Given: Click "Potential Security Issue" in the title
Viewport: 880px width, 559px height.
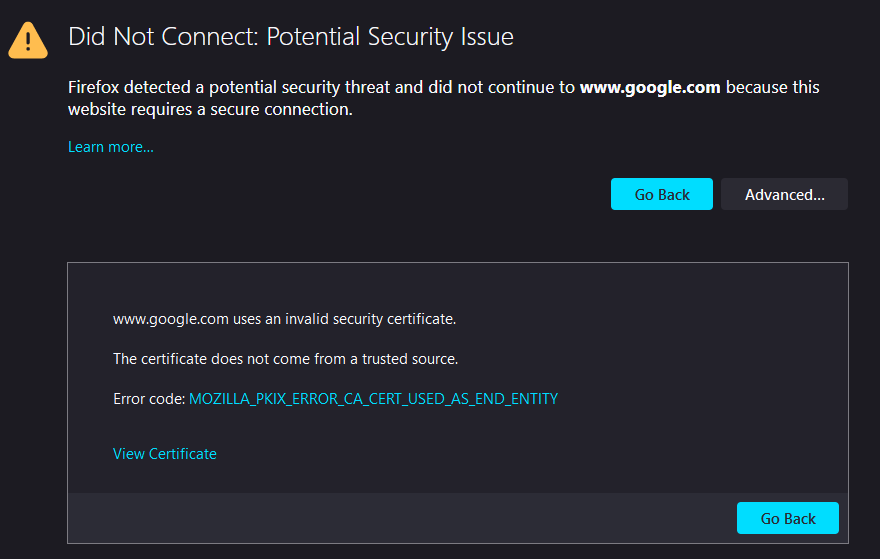Looking at the screenshot, I should coord(390,38).
